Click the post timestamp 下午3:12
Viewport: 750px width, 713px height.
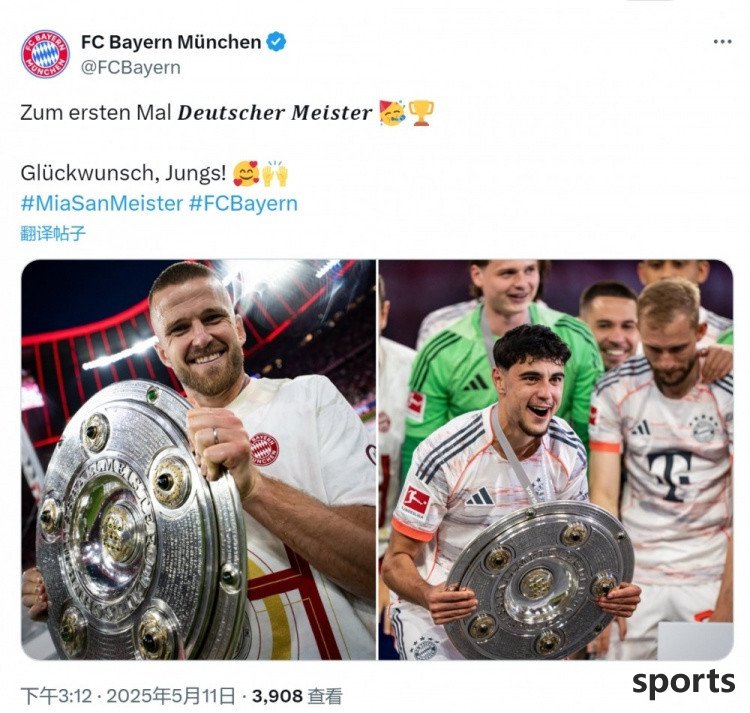point(56,696)
